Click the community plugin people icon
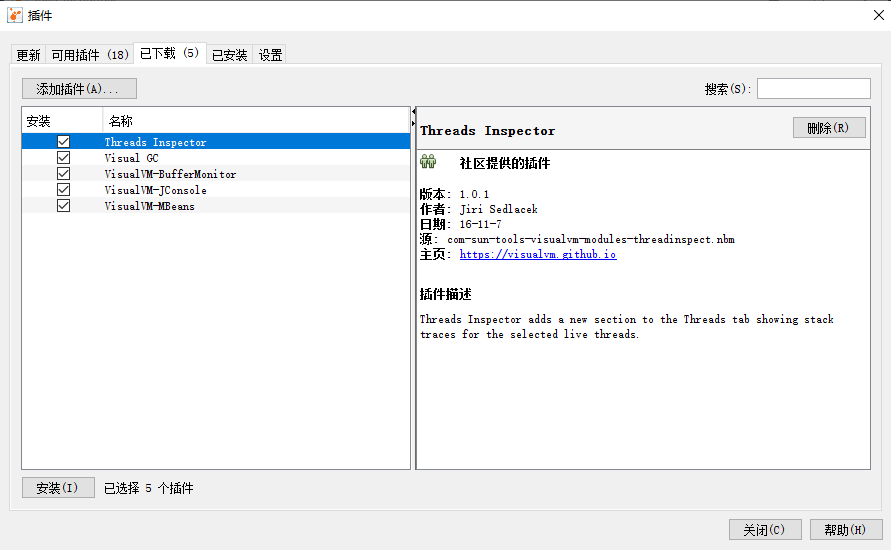Image resolution: width=891 pixels, height=550 pixels. 428,162
